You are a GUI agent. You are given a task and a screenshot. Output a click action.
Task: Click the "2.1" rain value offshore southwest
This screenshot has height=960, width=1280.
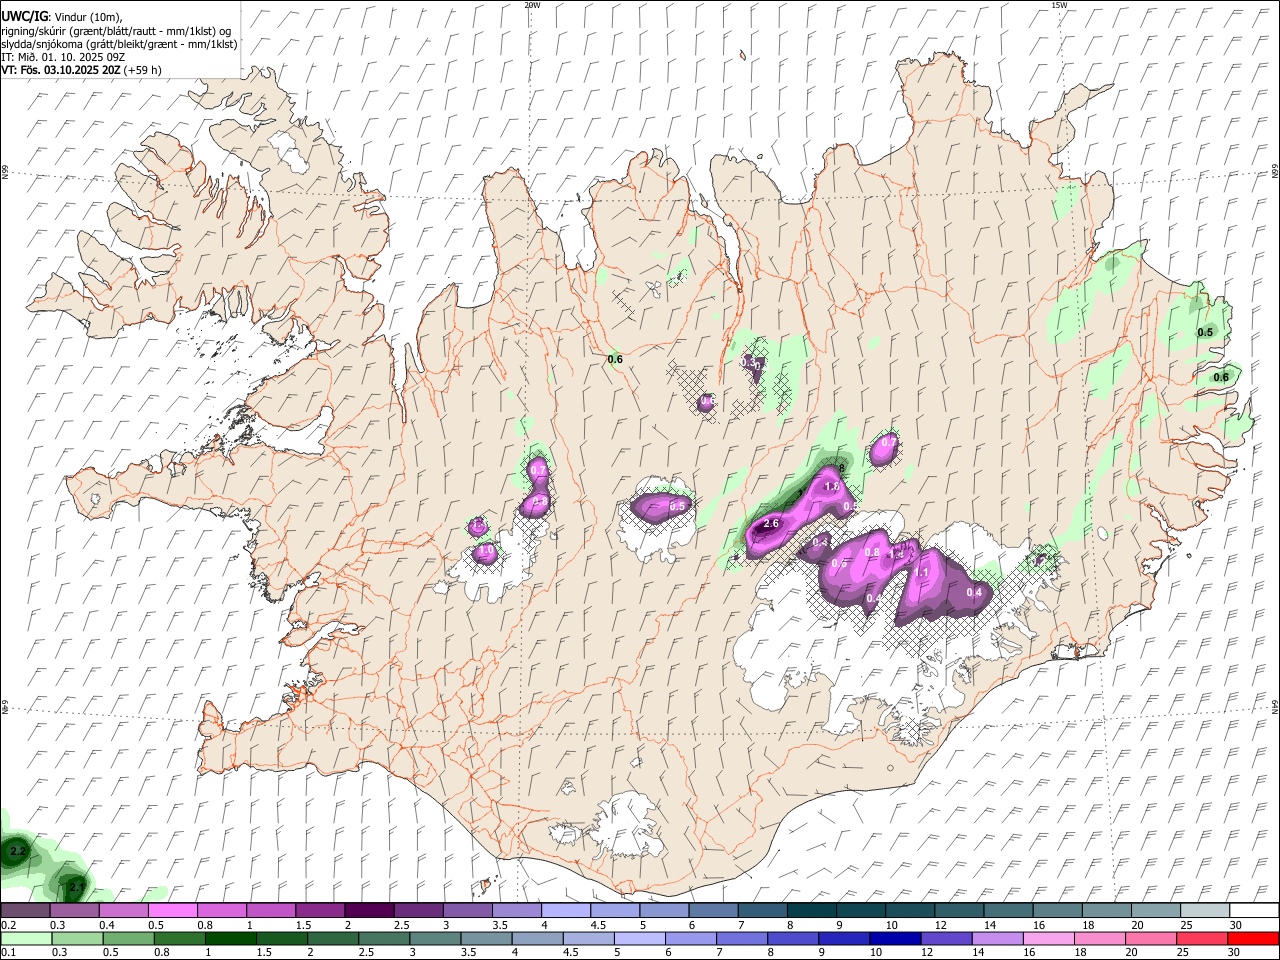77,887
